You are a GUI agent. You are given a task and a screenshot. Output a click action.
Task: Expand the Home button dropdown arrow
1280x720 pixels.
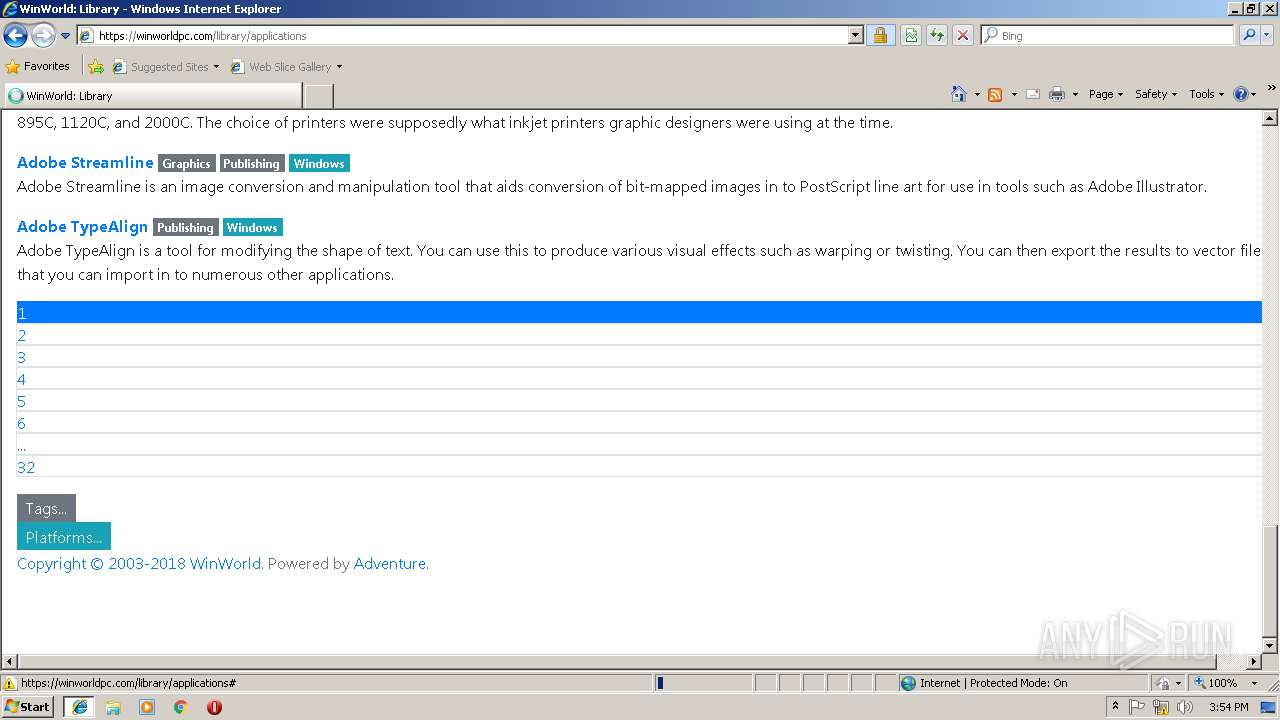tap(977, 94)
